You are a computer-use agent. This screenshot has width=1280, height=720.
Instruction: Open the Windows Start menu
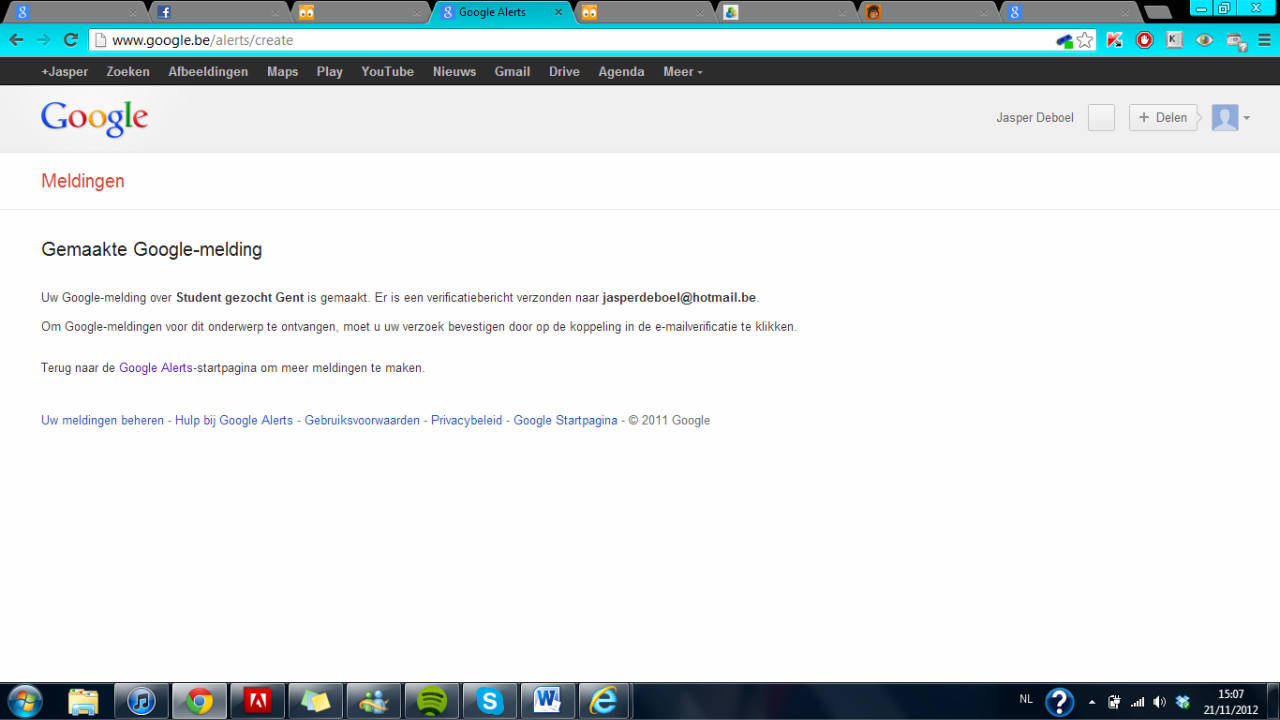pos(25,701)
